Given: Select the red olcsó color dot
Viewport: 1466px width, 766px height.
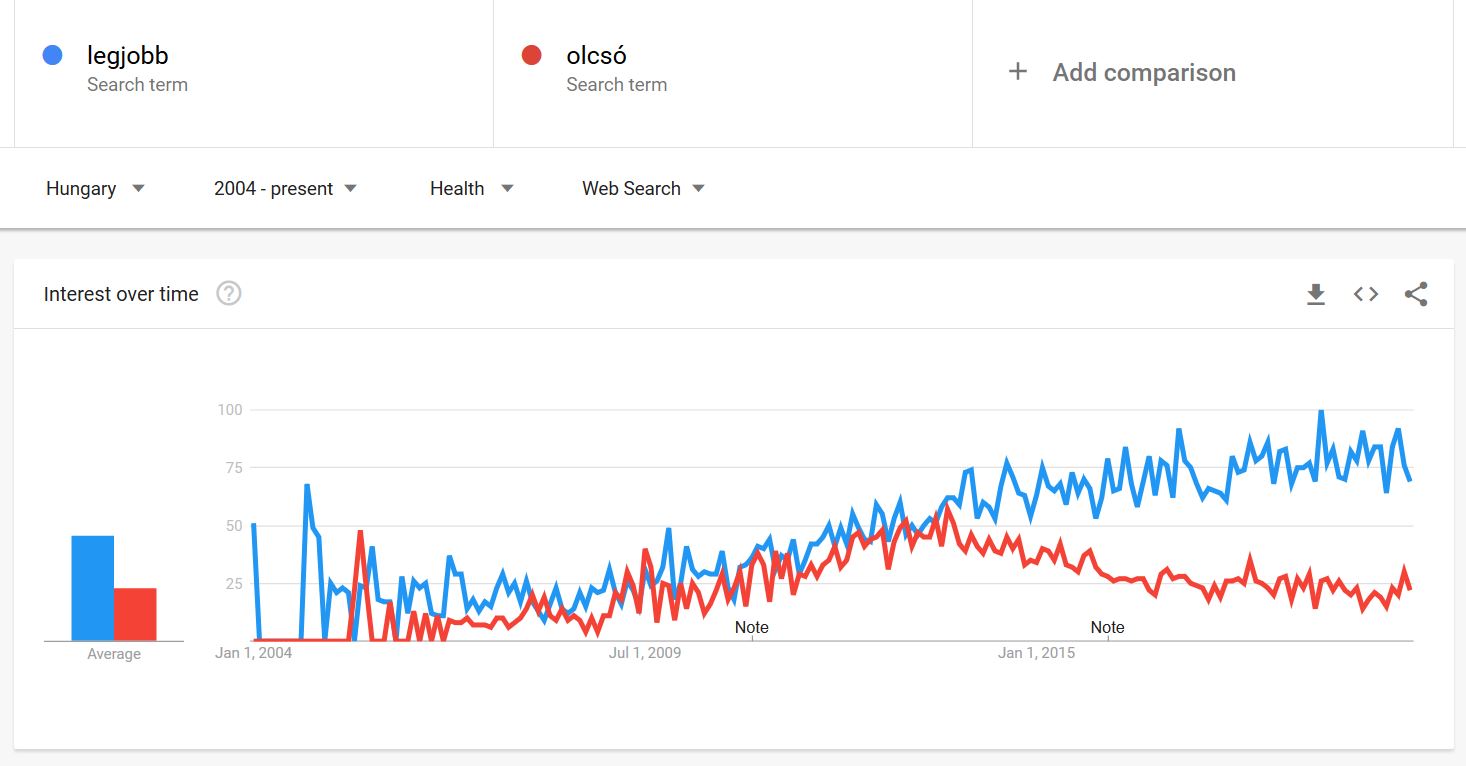Looking at the screenshot, I should 532,55.
